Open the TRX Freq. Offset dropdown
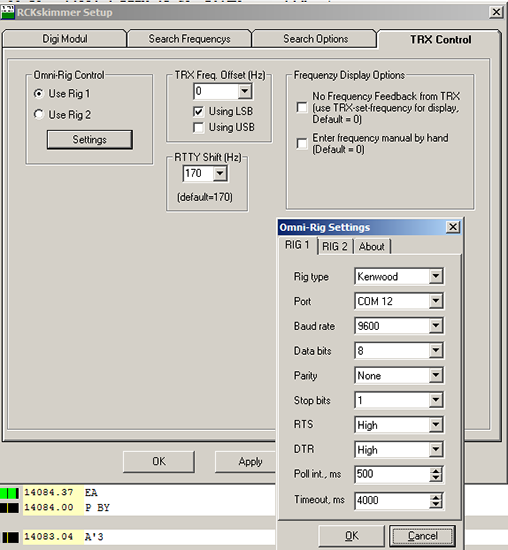 (x=245, y=92)
